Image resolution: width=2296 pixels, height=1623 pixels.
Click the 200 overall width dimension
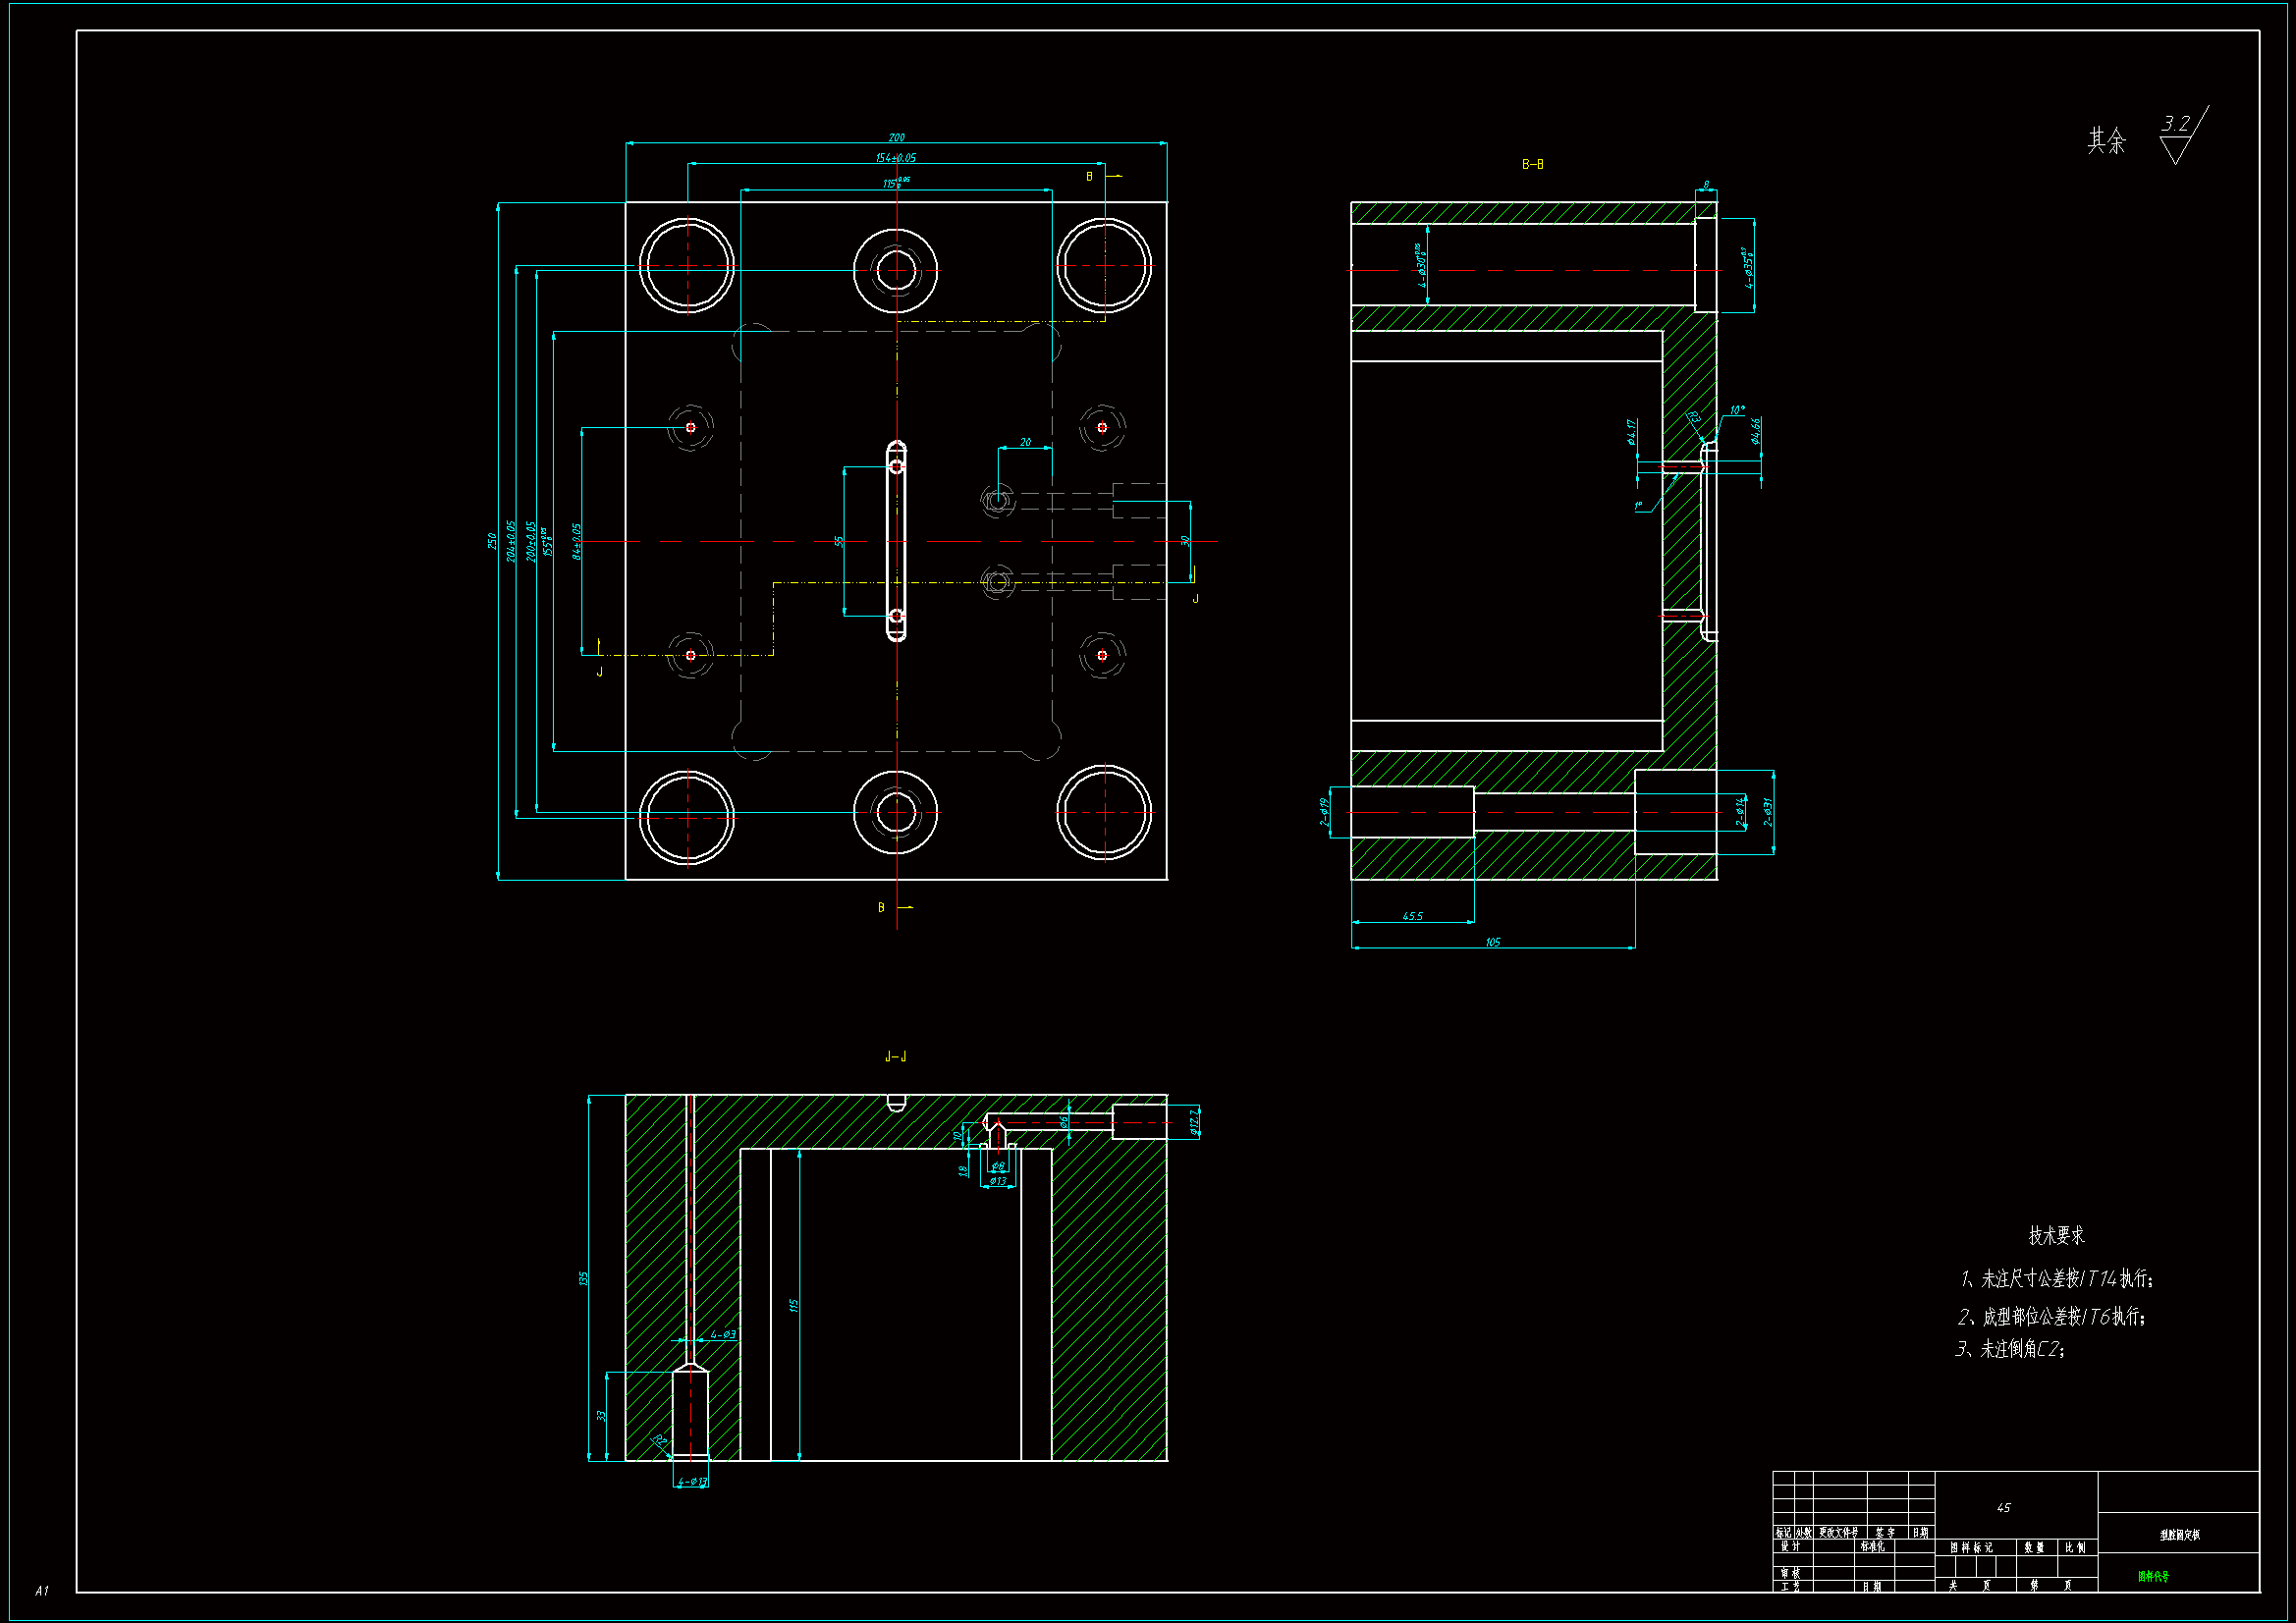pos(896,138)
